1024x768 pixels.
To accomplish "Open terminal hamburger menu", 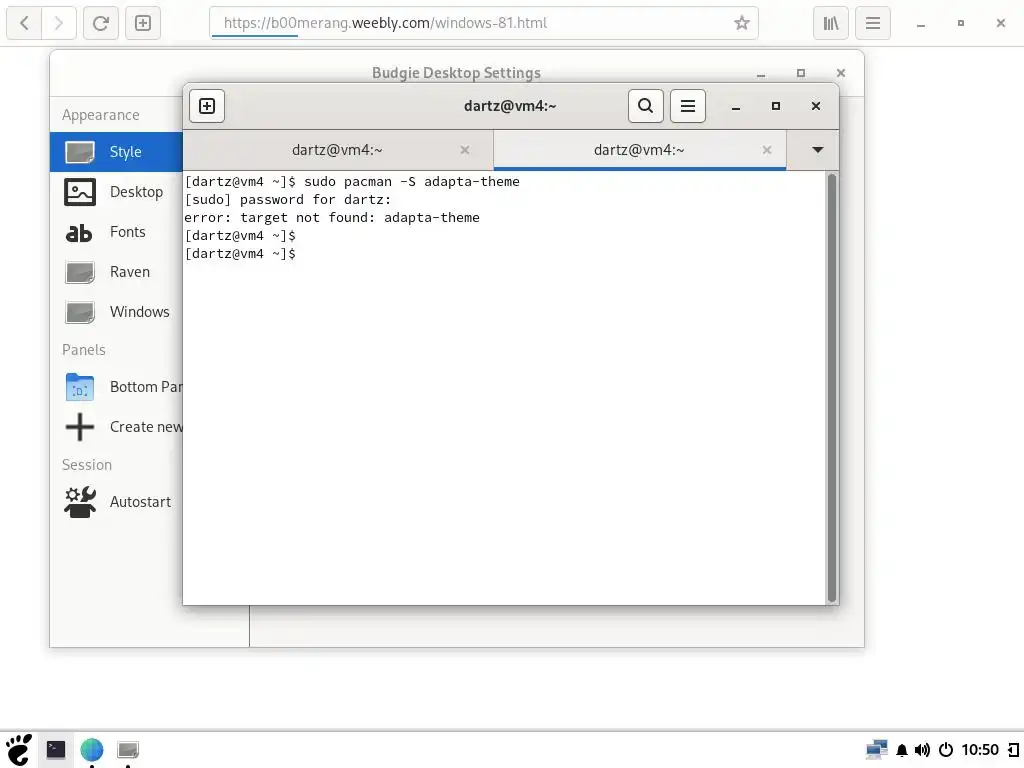I will pos(688,106).
